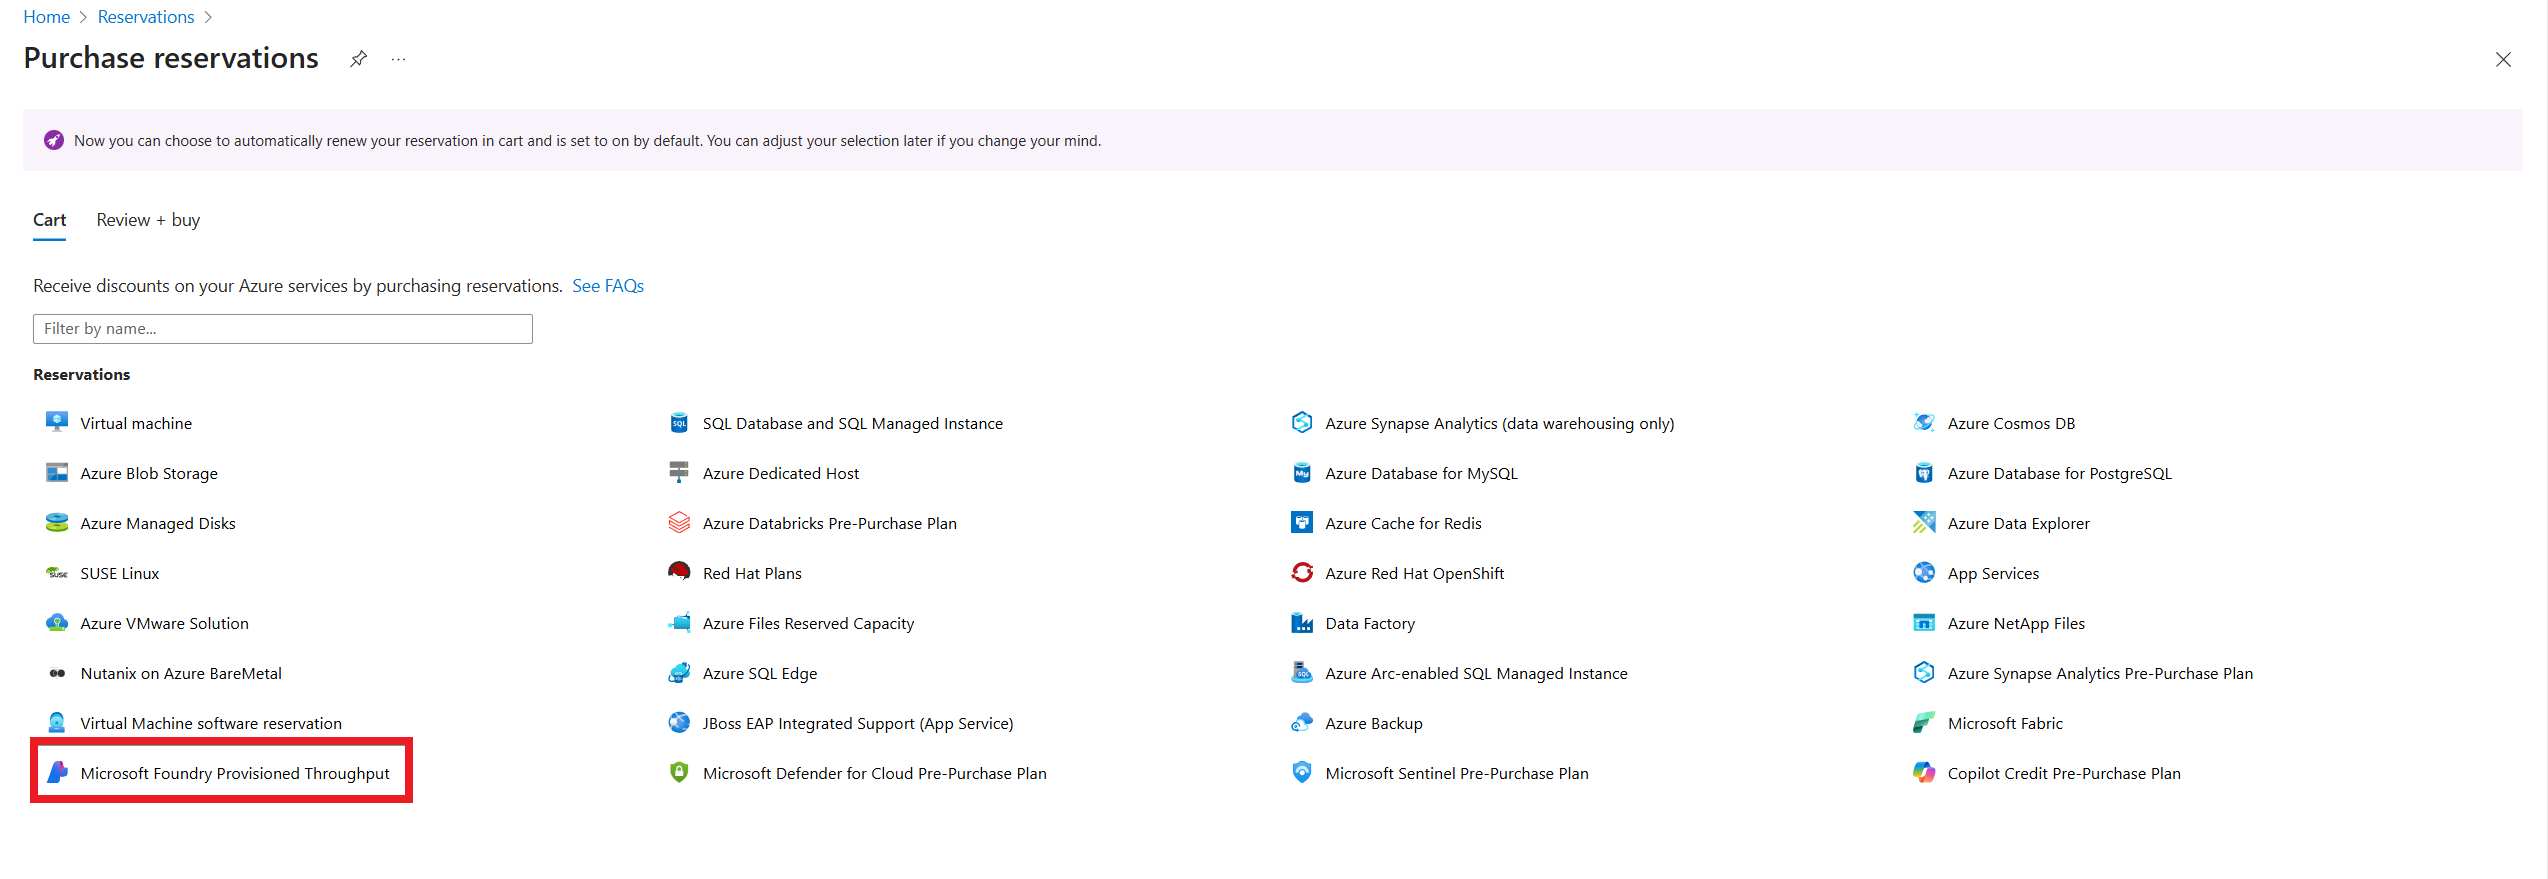The height and width of the screenshot is (879, 2548).
Task: Choose the SUSE Linux logo icon
Action: pyautogui.click(x=57, y=573)
